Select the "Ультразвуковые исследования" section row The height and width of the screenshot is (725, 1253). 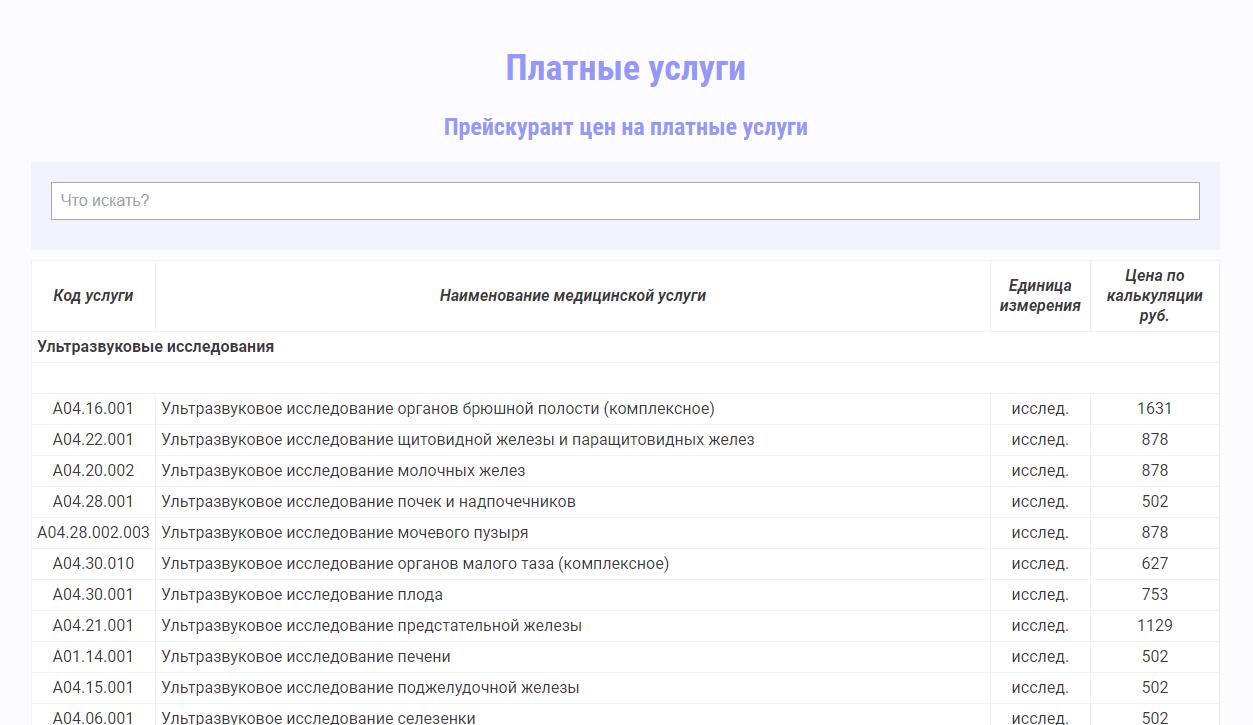(625, 347)
